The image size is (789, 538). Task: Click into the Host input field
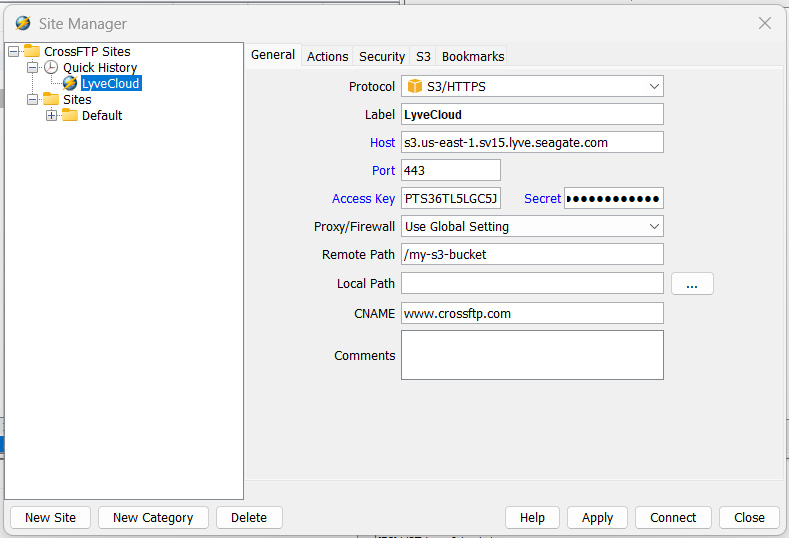[x=532, y=143]
